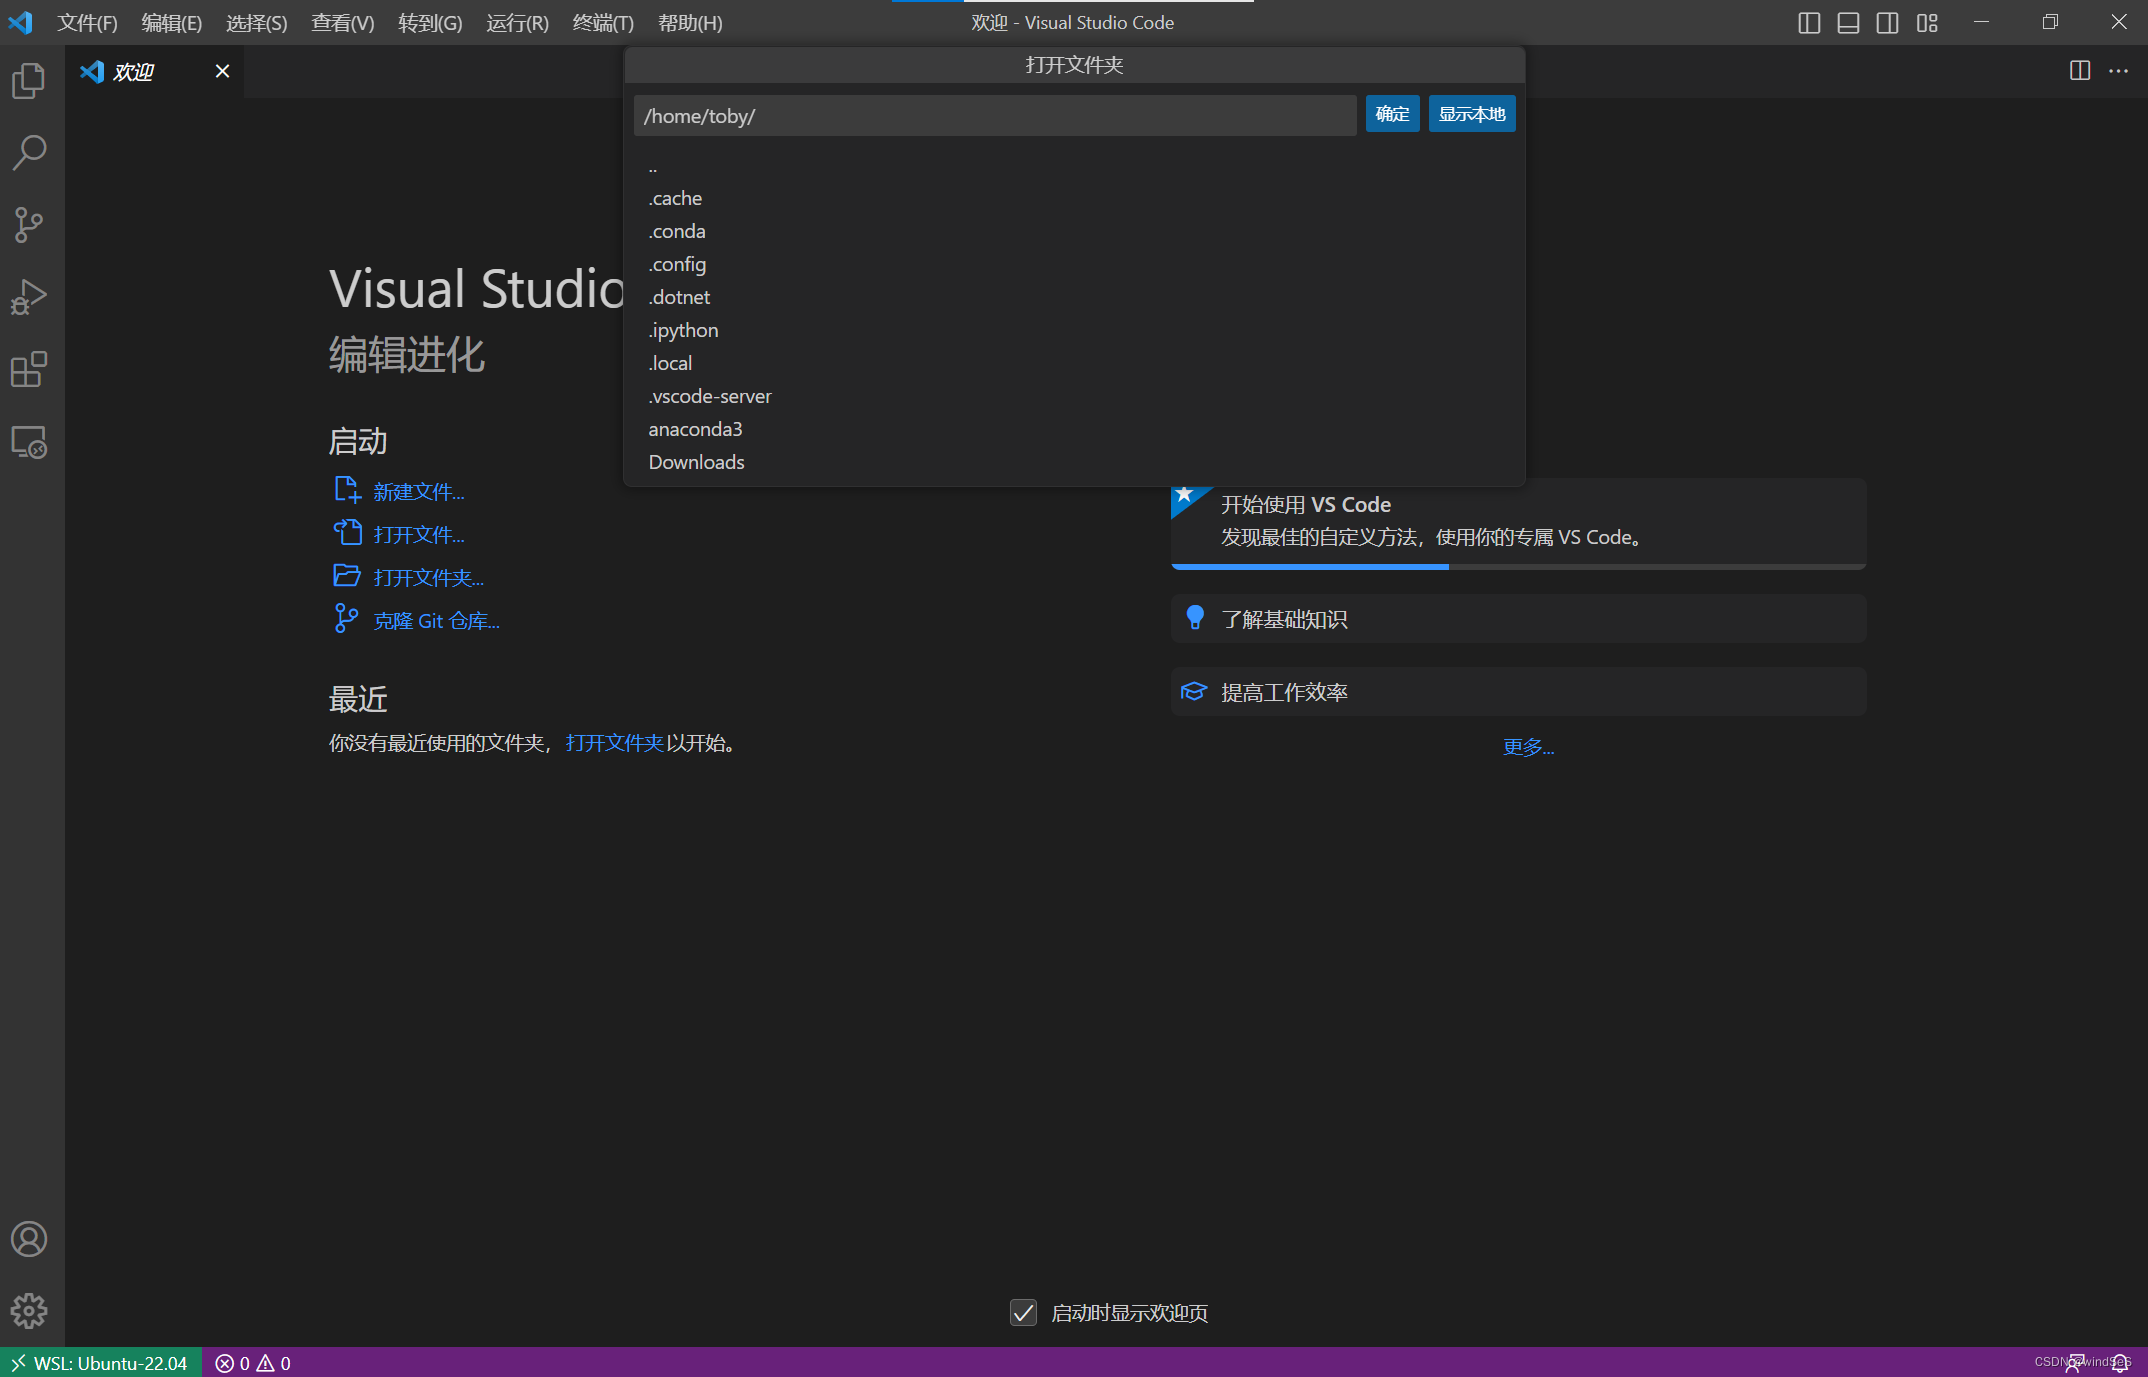Viewport: 2148px width, 1377px height.
Task: Click the 打开文件夹... link under 启动
Action: pyautogui.click(x=429, y=577)
